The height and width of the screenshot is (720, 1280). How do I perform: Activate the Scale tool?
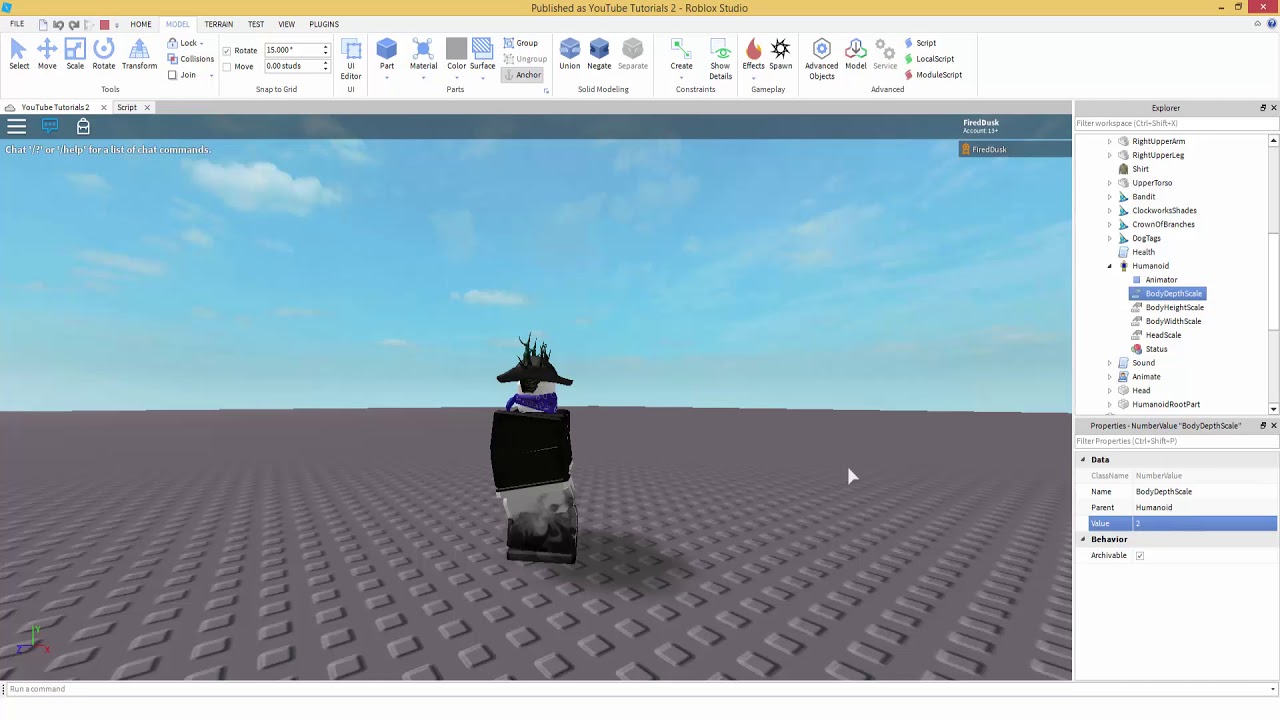point(75,55)
